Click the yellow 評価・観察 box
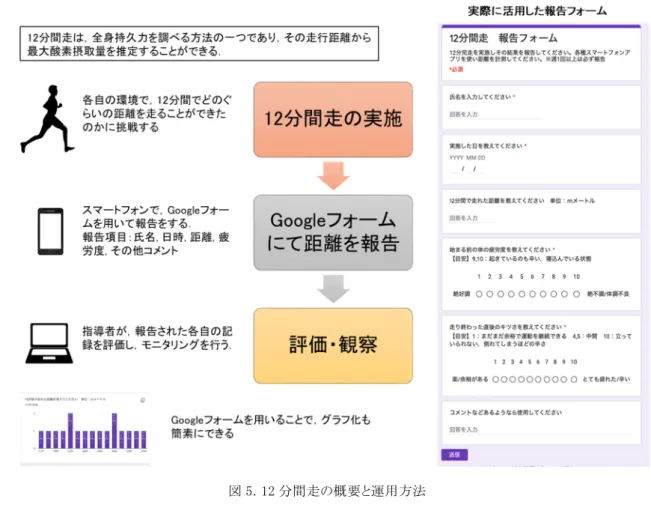The height and width of the screenshot is (505, 651). pos(333,345)
